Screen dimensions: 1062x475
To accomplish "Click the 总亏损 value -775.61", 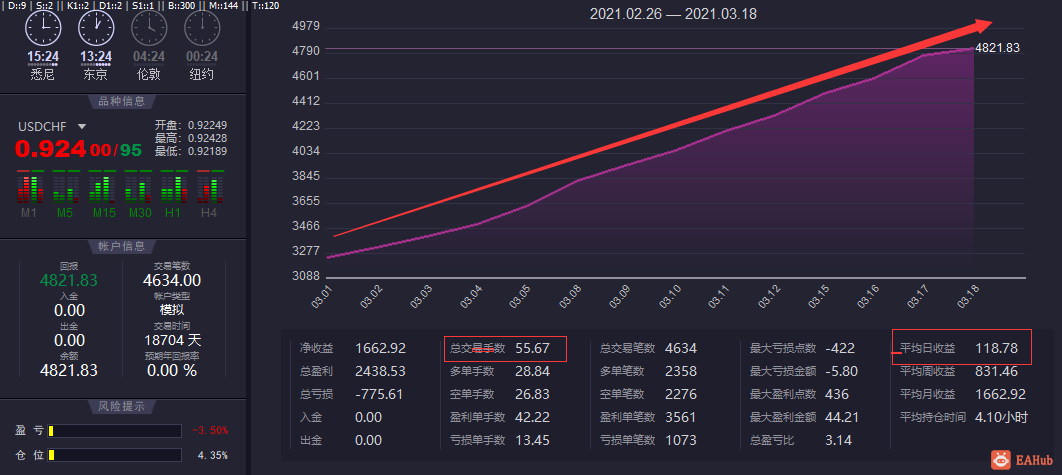I will tap(379, 394).
